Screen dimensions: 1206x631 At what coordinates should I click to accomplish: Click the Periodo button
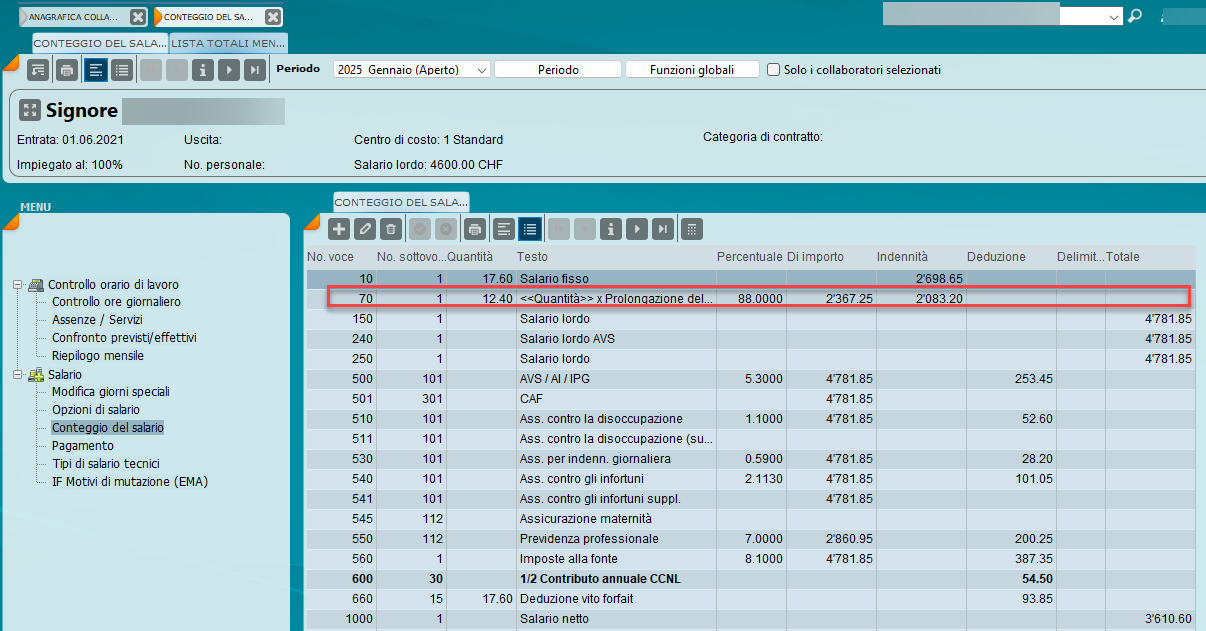point(558,70)
